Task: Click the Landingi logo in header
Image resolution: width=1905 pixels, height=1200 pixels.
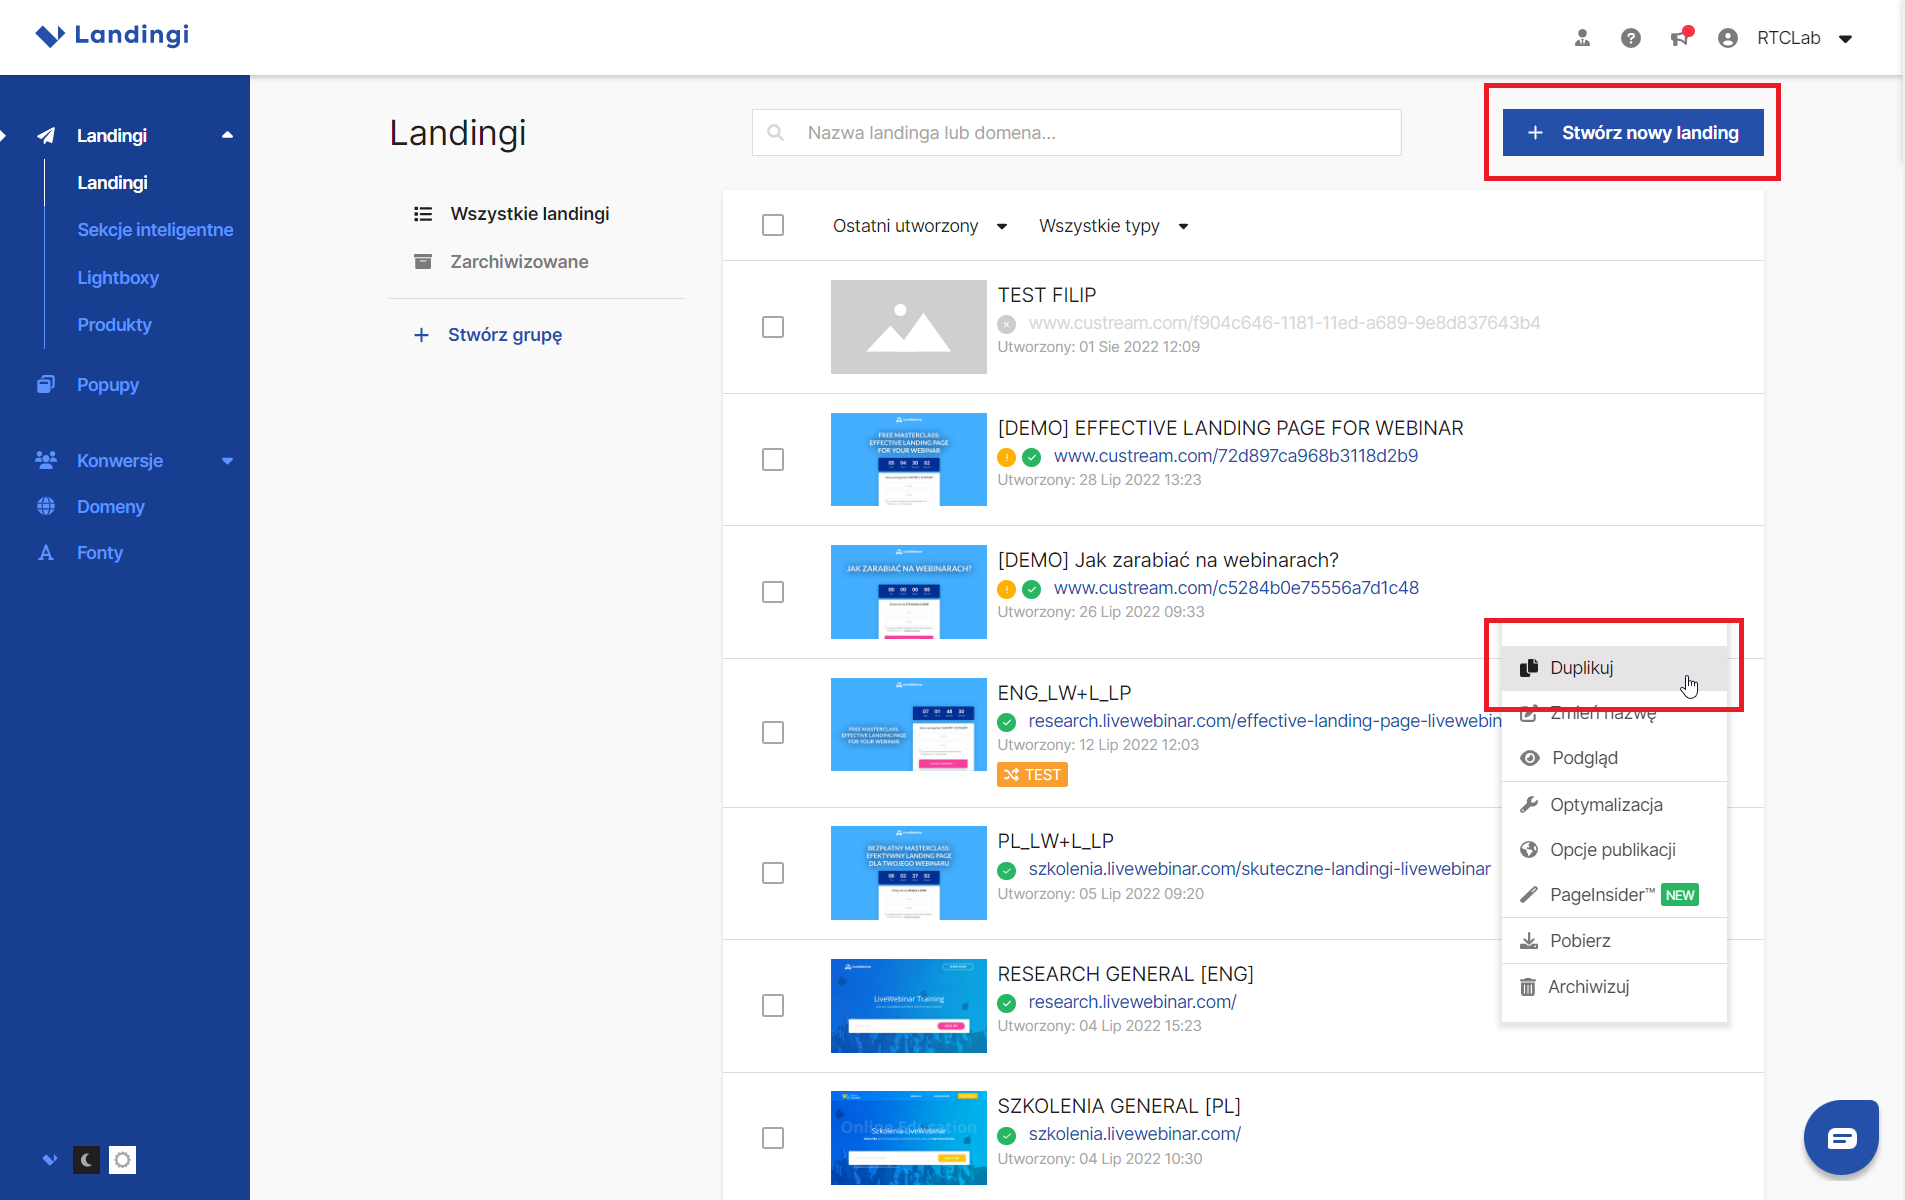Action: [x=112, y=36]
